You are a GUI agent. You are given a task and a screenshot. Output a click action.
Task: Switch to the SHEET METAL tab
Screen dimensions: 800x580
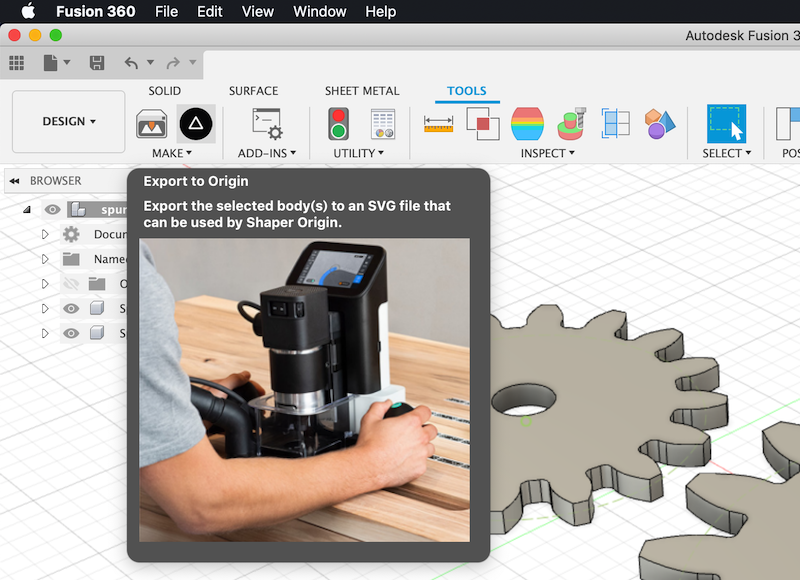coord(362,91)
